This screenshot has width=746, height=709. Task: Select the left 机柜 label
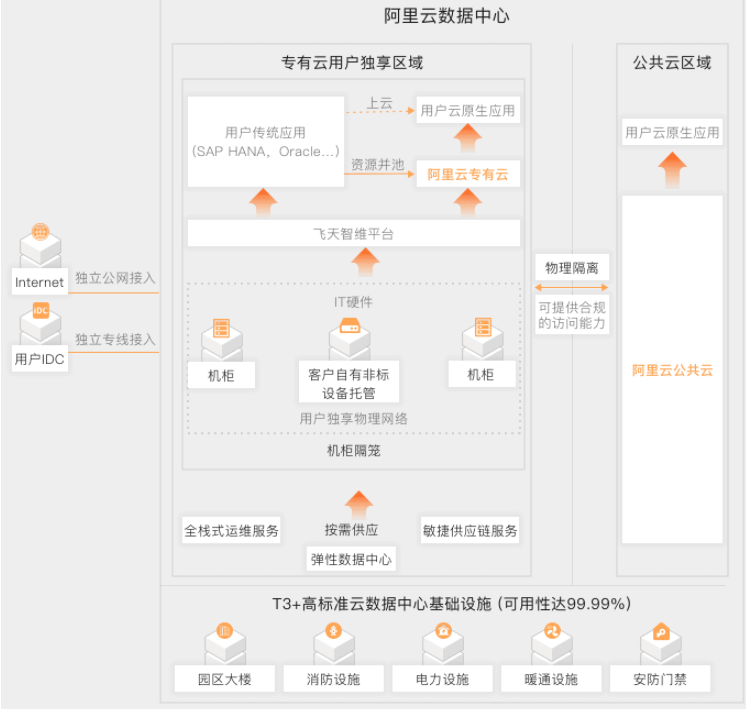pyautogui.click(x=221, y=375)
